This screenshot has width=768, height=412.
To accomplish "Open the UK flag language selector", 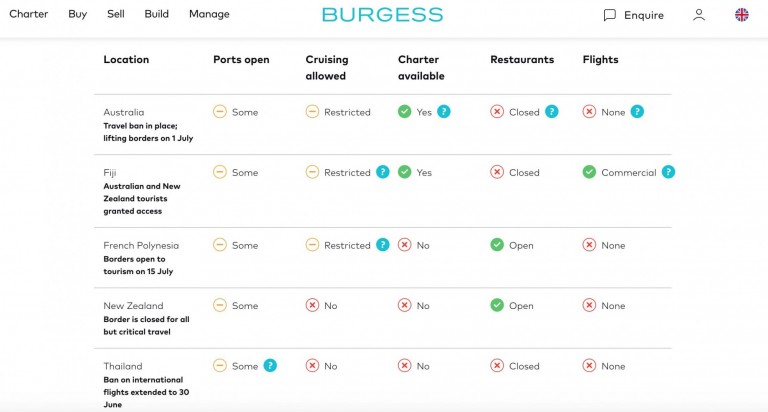I will [x=742, y=15].
